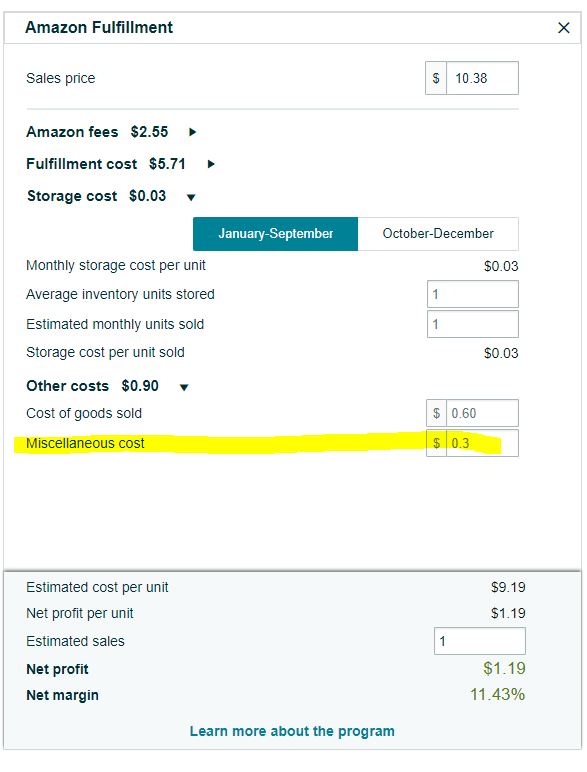Click the Miscellaneous cost input field
The width and height of the screenshot is (587, 772).
coord(482,443)
